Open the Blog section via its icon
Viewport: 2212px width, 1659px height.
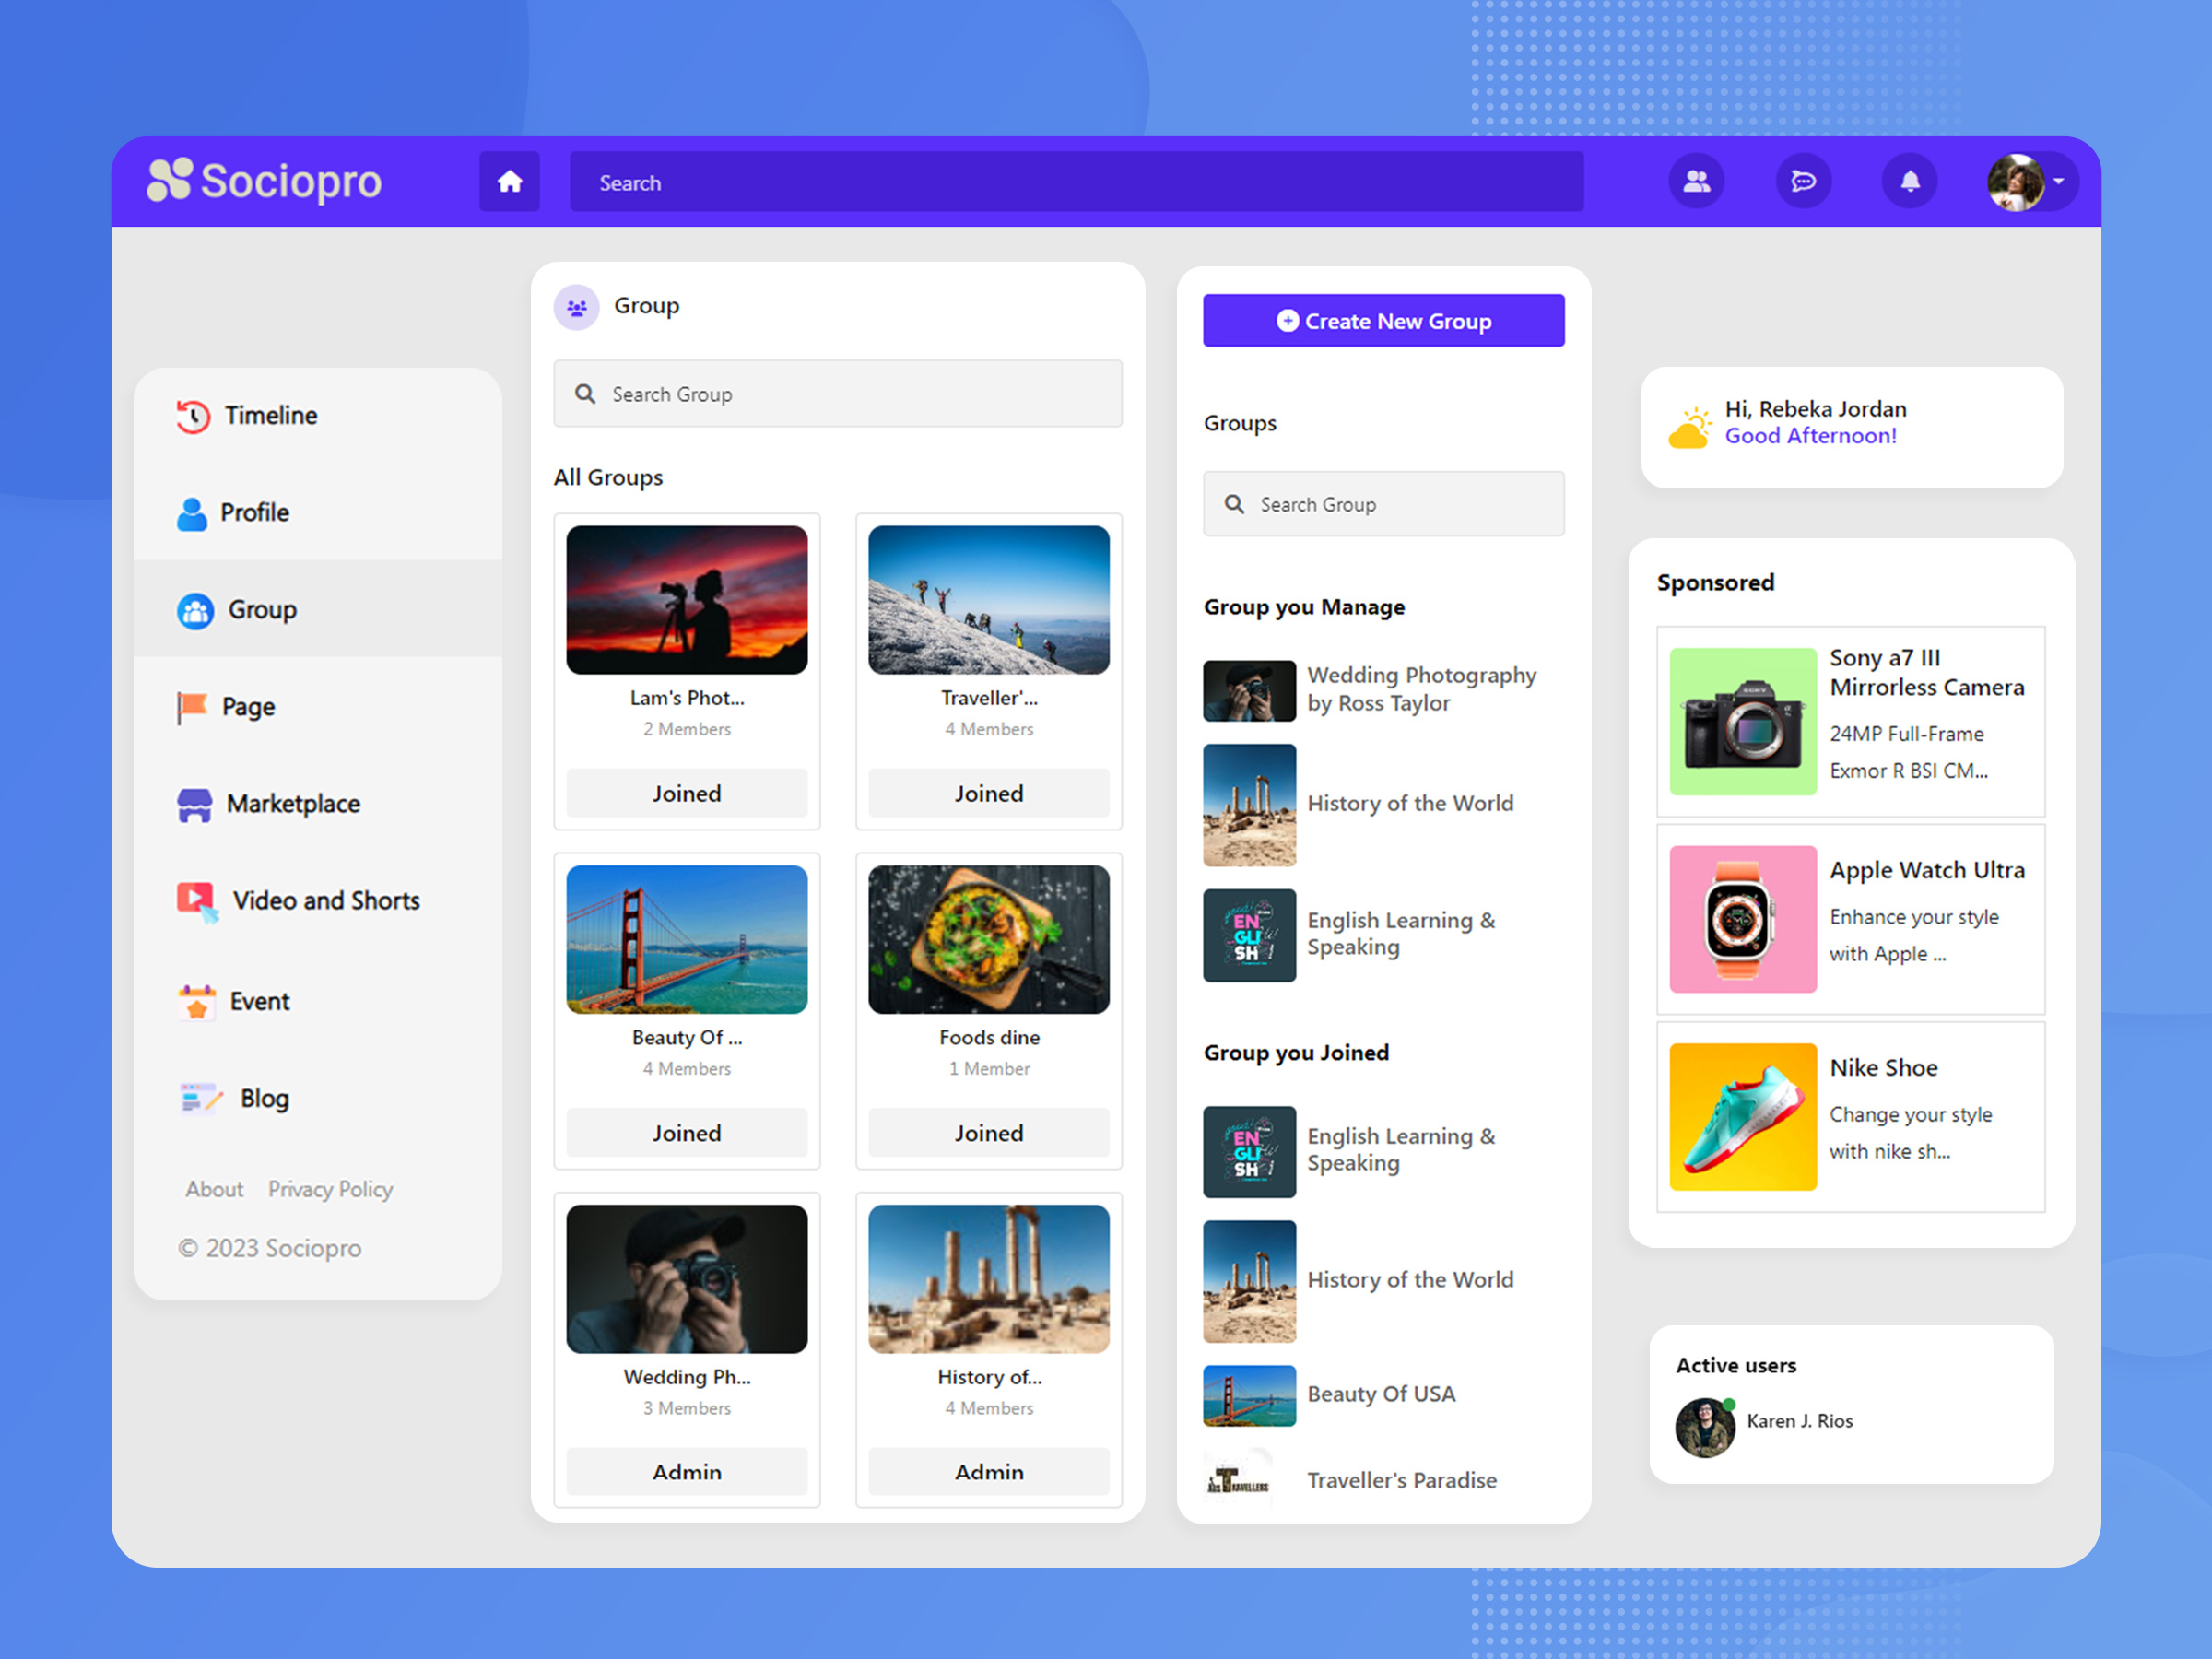[x=197, y=1097]
